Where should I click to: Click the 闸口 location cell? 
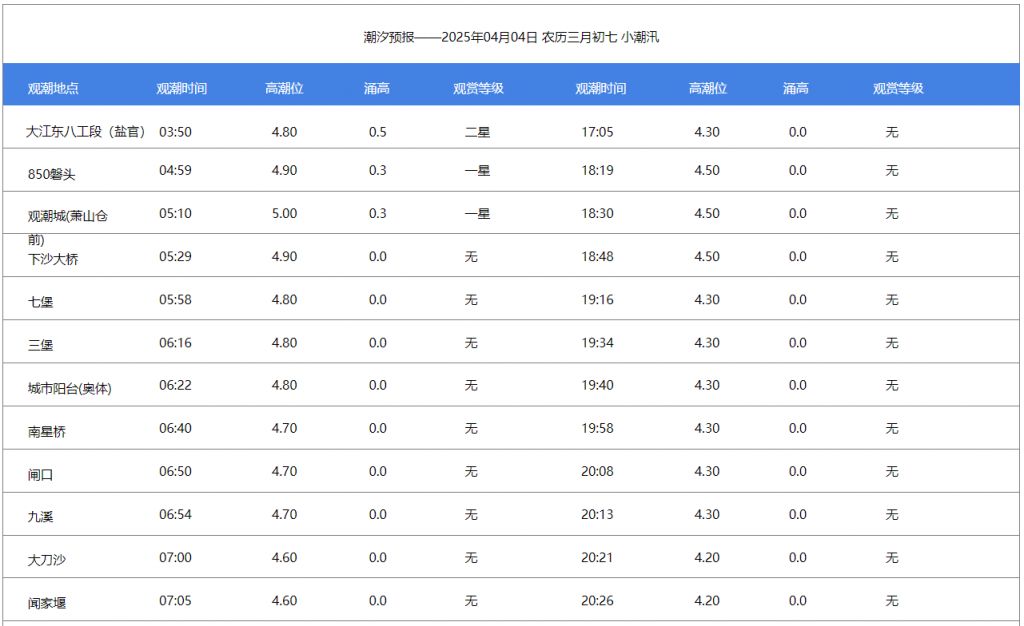41,475
